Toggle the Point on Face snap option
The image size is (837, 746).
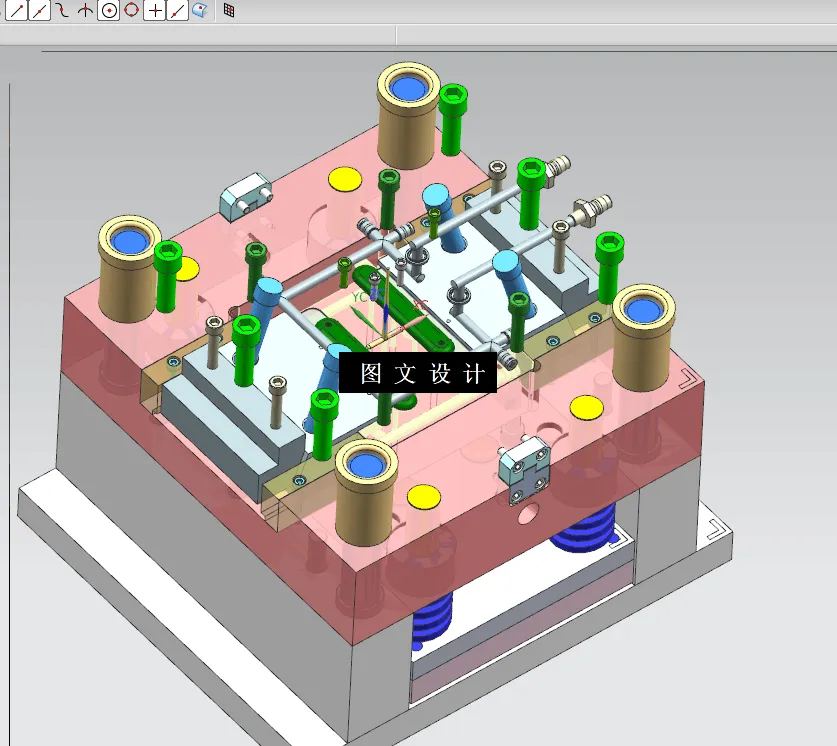(200, 10)
